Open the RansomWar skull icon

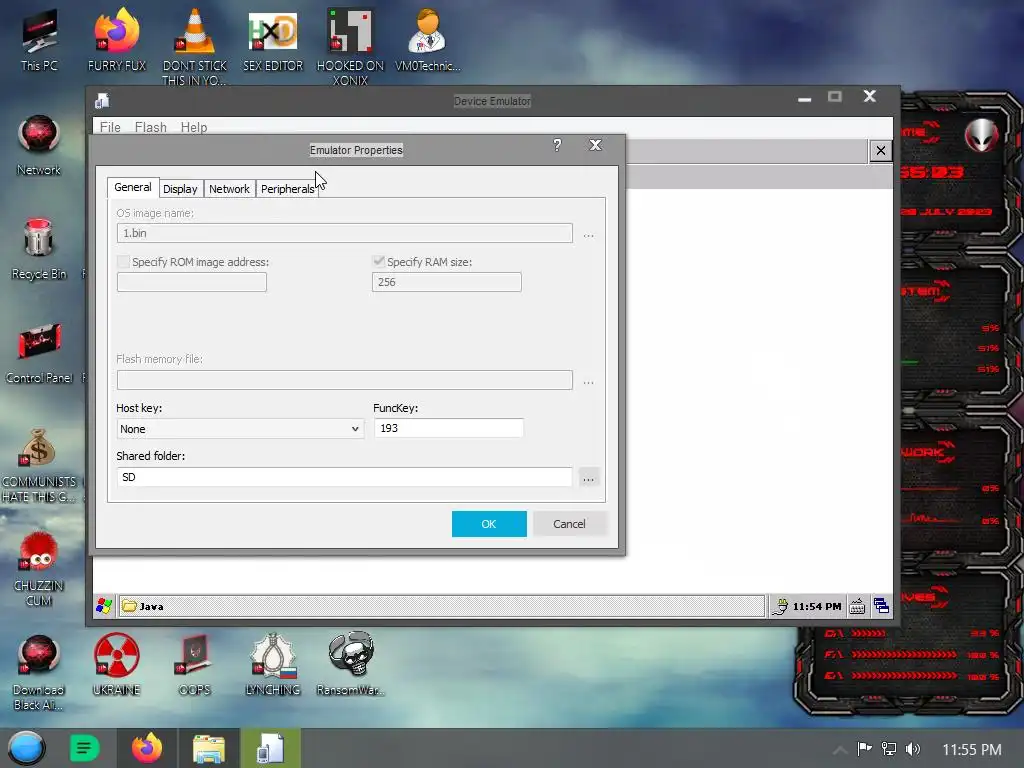pos(351,664)
